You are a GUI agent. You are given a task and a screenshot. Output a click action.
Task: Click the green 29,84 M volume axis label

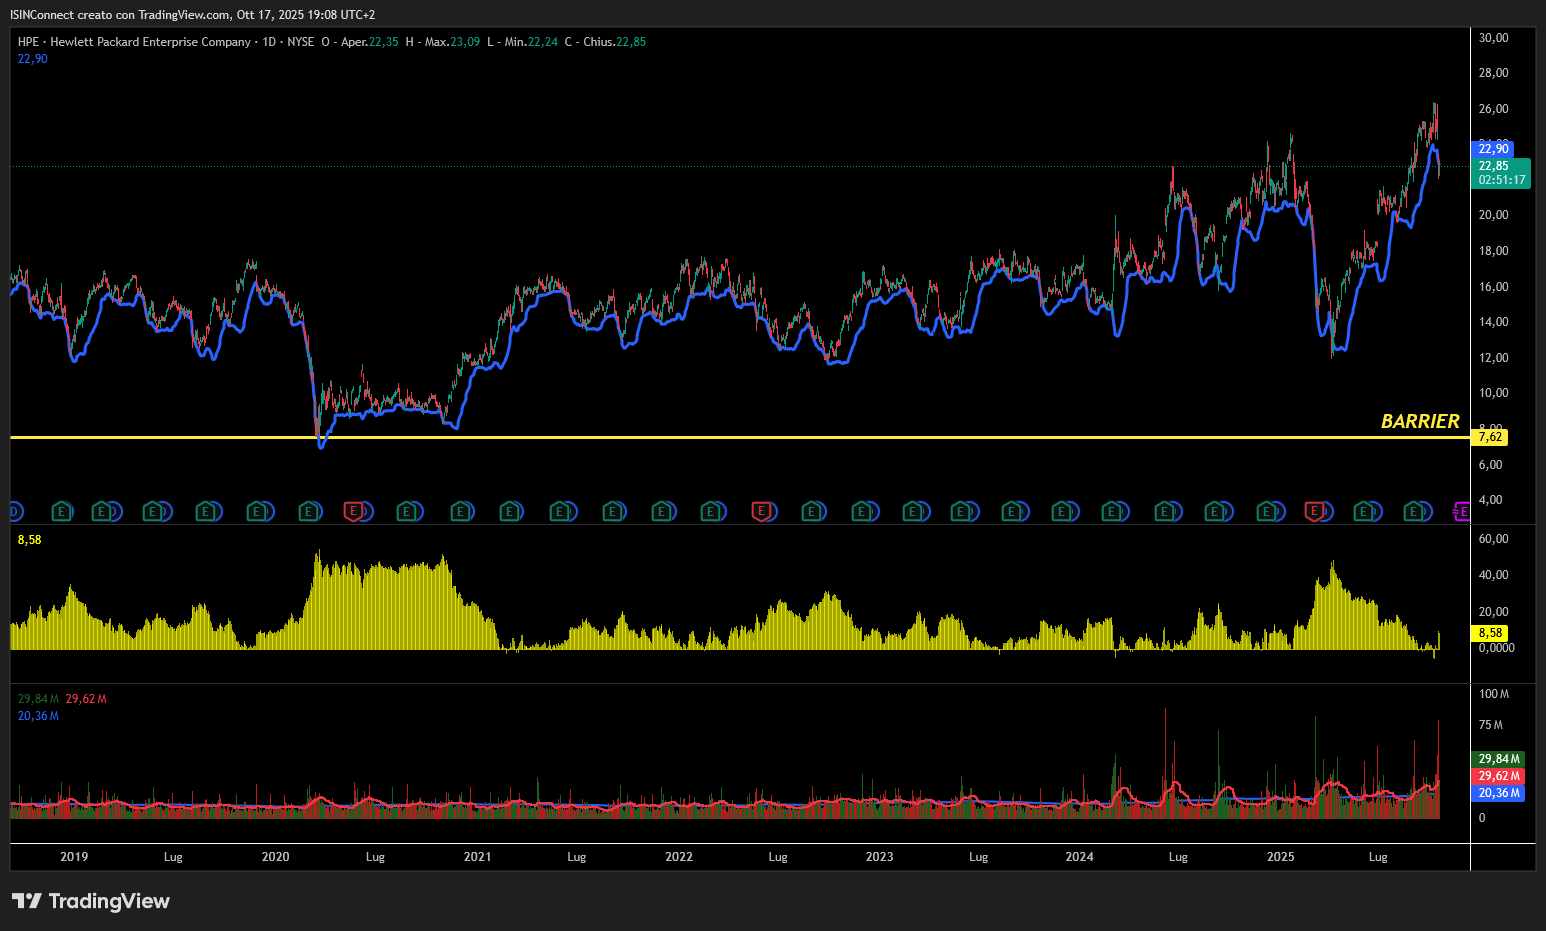(1499, 759)
